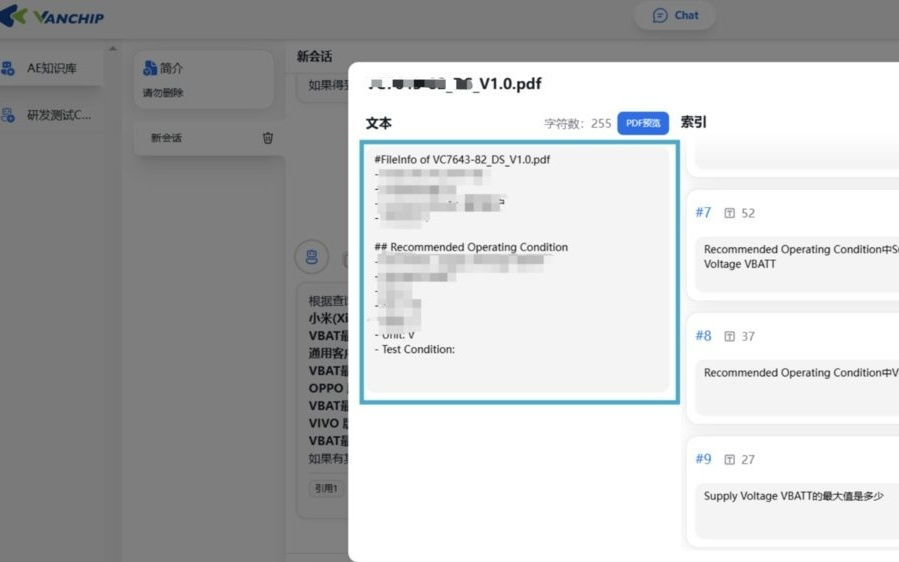Click the 新会话 chat title

point(314,56)
